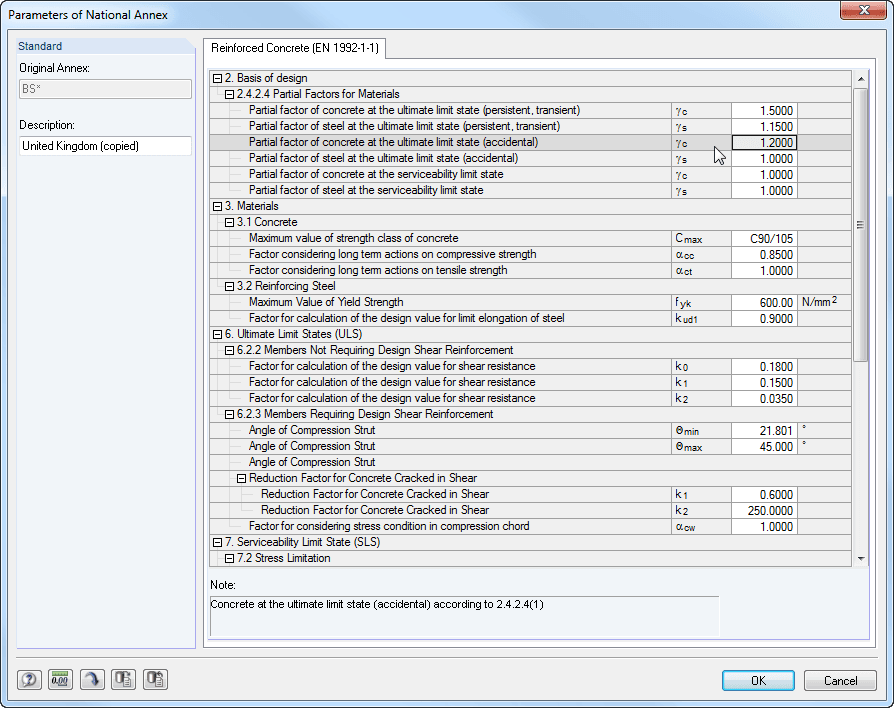Screen dimensions: 894x708
Task: Open help with the question mark icon
Action: pyautogui.click(x=29, y=679)
